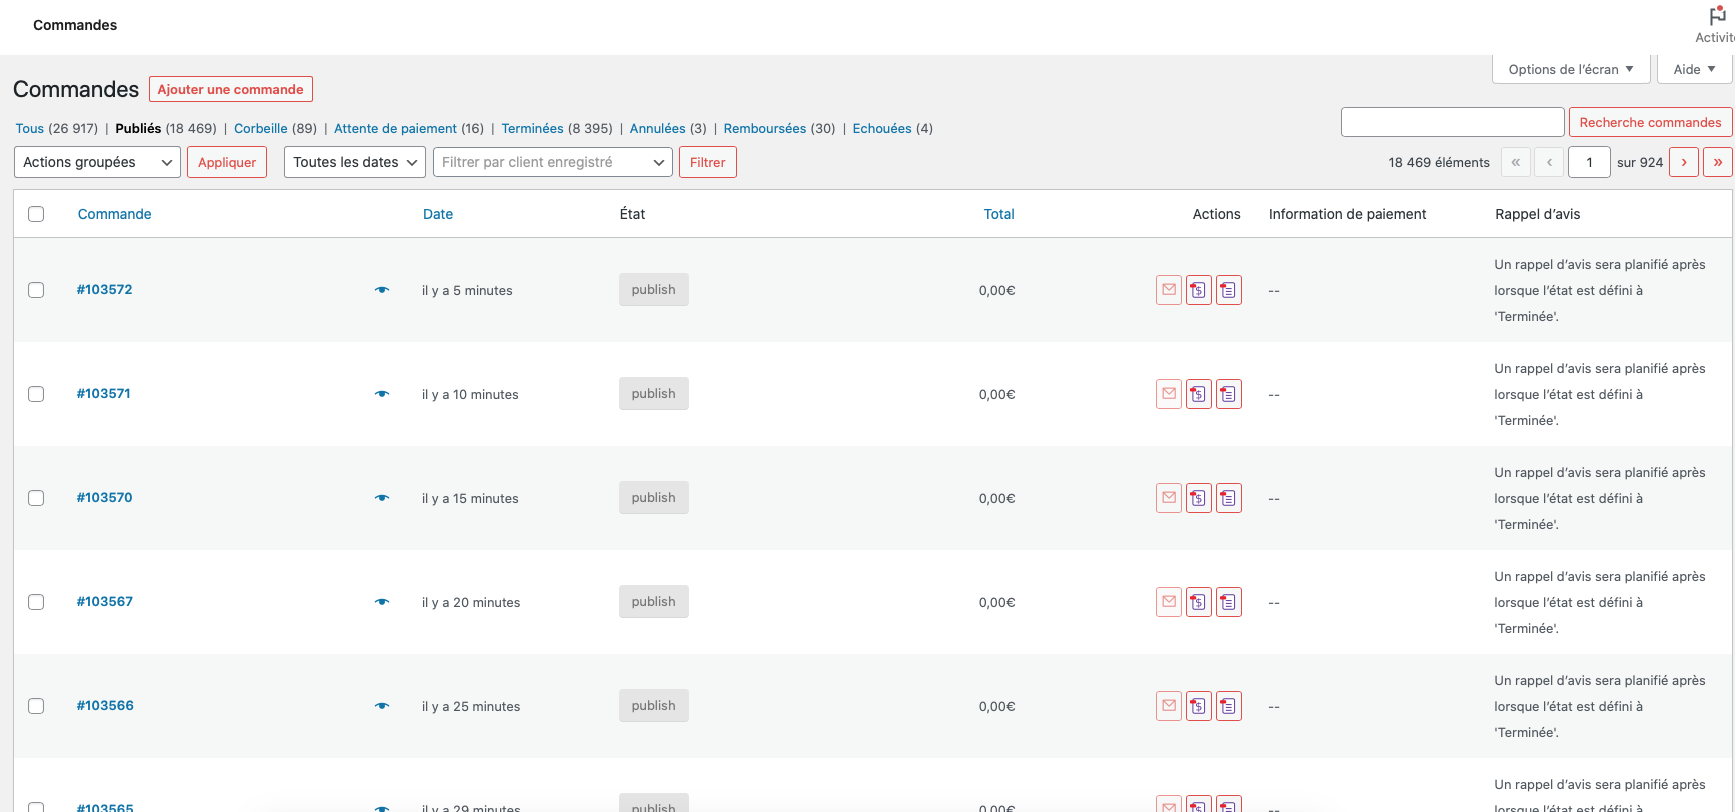Click the email icon for order #103570
The height and width of the screenshot is (812, 1735).
click(x=1169, y=498)
